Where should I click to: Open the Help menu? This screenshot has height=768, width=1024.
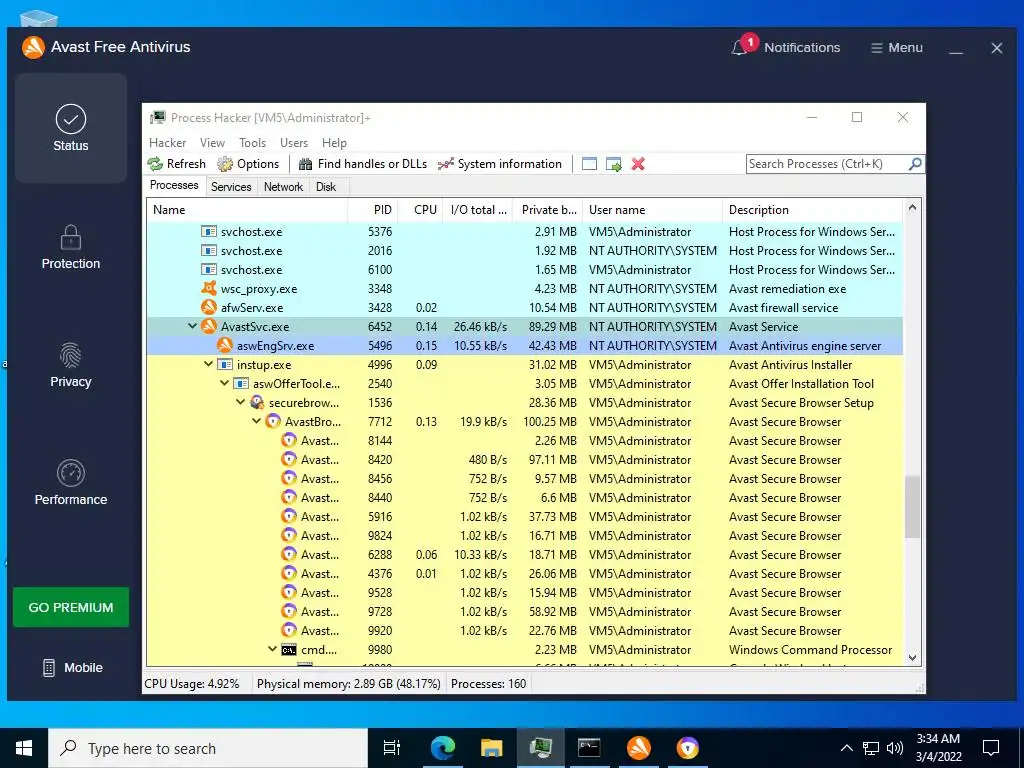coord(334,142)
